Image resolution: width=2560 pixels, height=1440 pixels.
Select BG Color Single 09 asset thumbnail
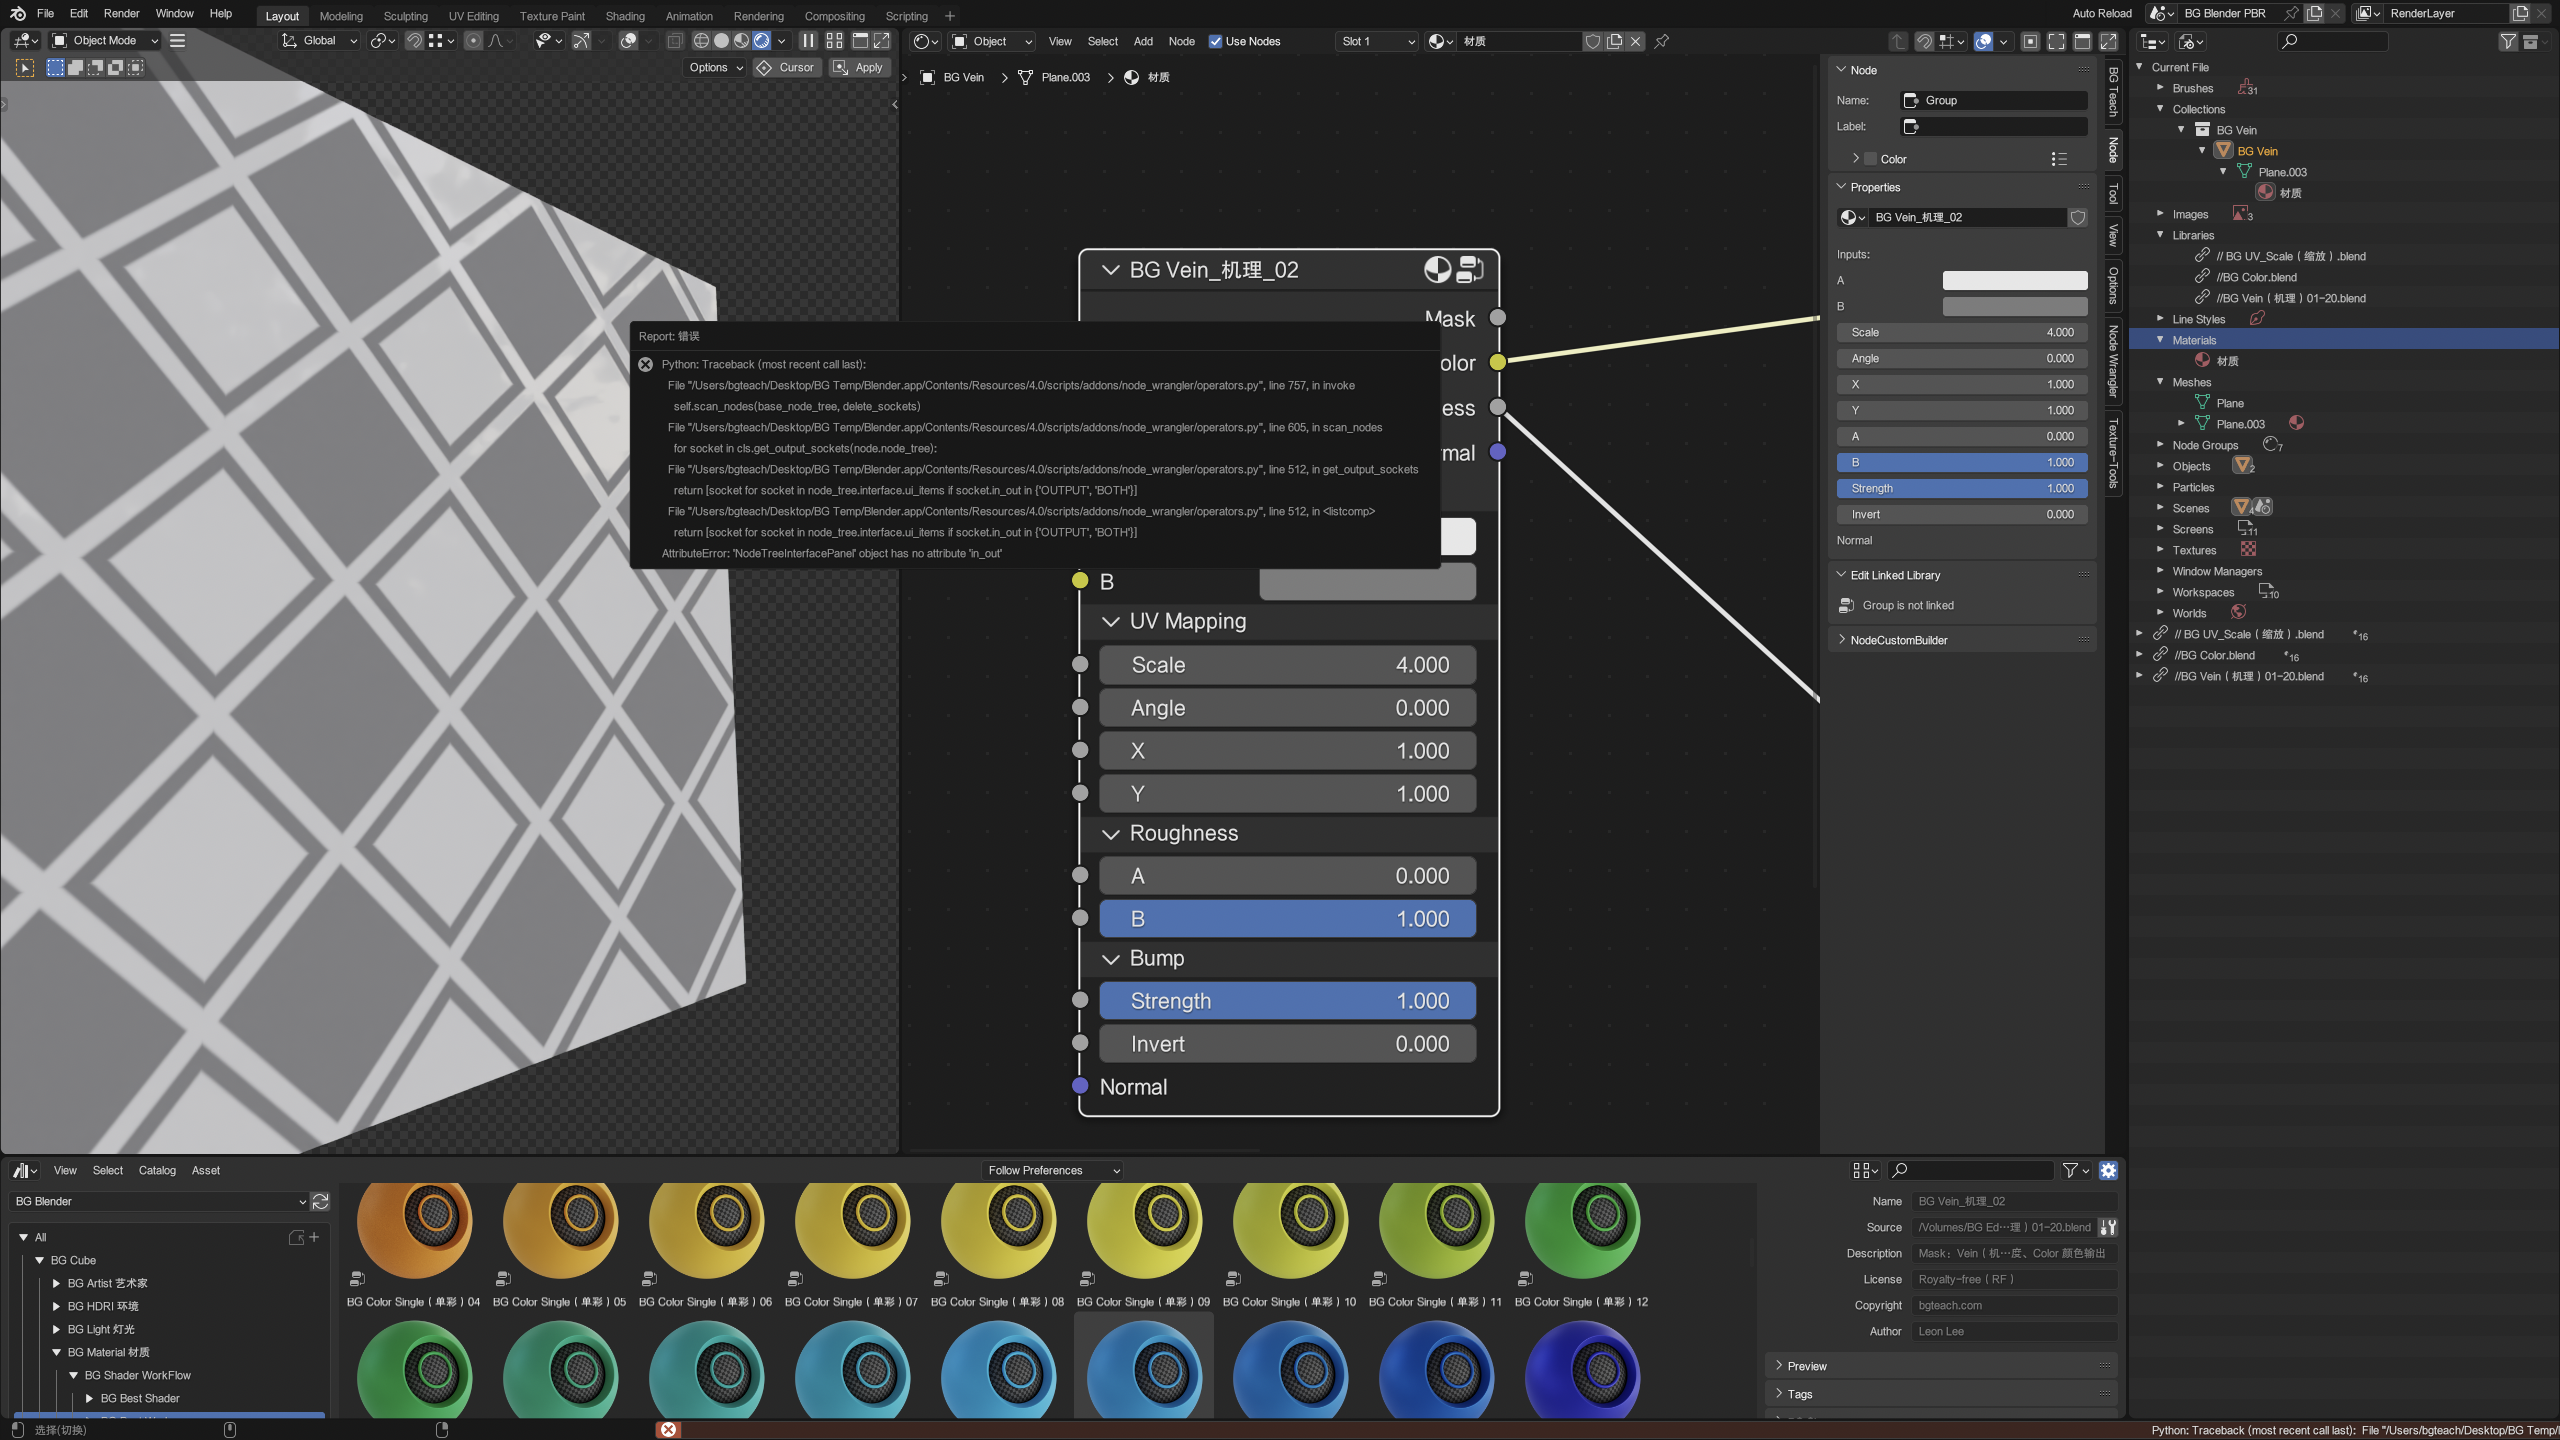click(1144, 1246)
